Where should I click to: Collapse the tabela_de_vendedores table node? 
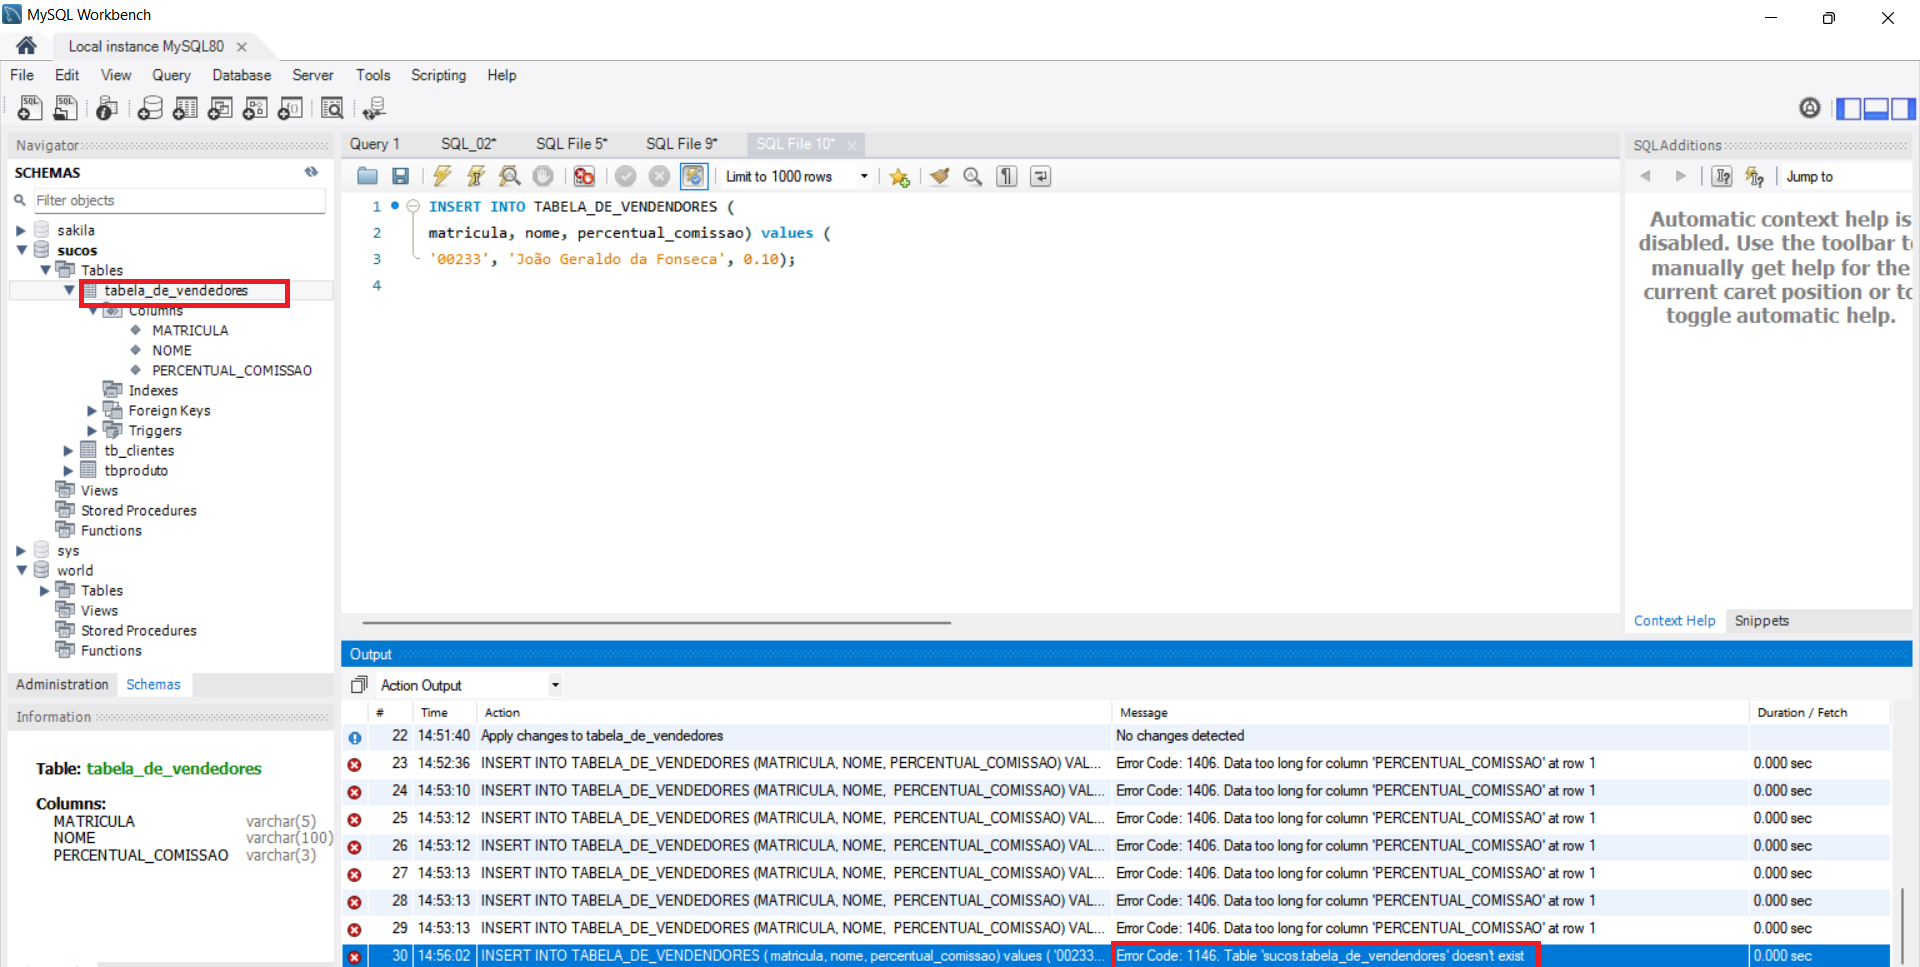tap(69, 290)
